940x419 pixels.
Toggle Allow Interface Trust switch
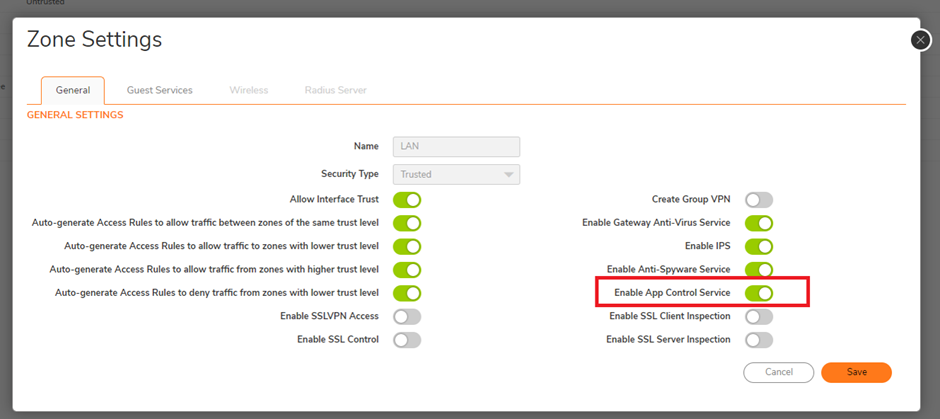coord(407,200)
